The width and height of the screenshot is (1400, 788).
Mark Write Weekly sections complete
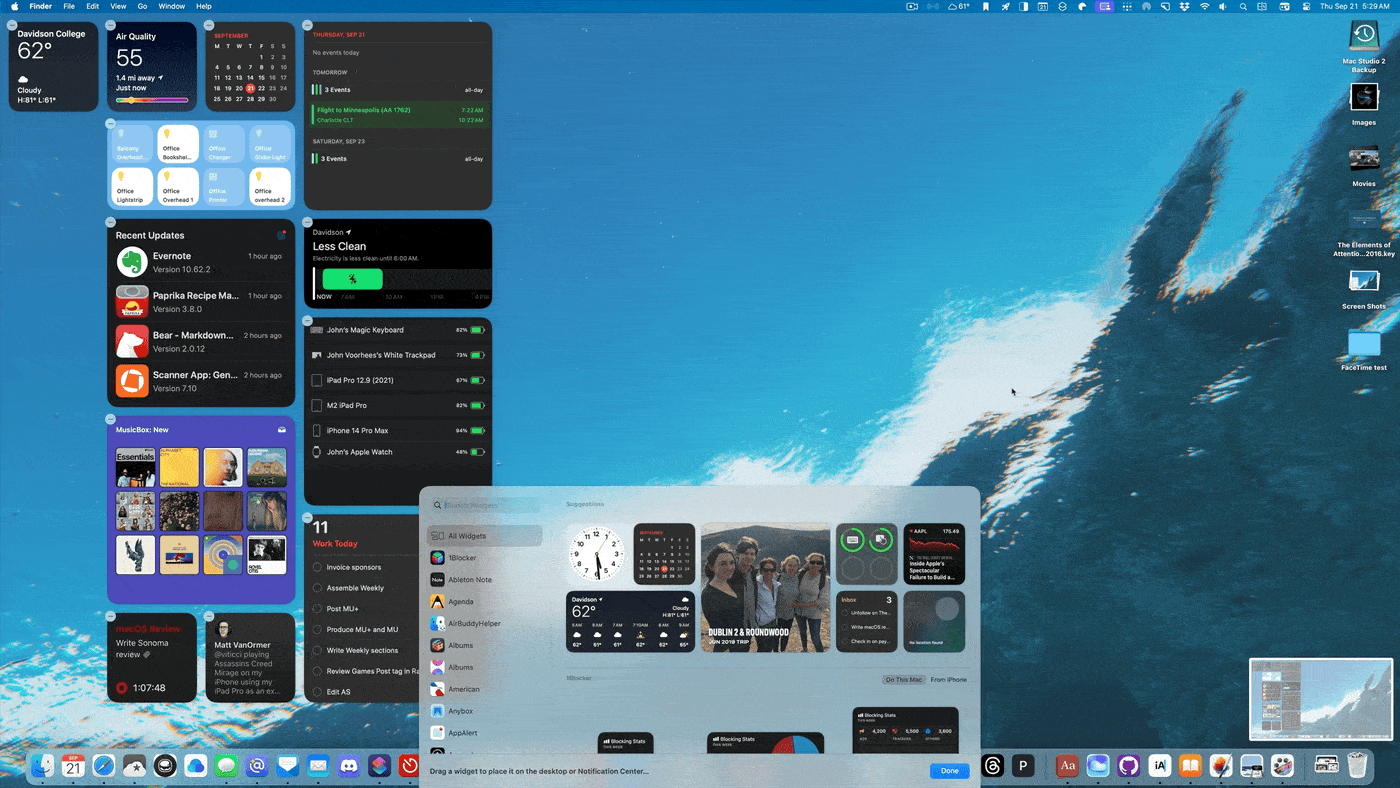coord(318,650)
